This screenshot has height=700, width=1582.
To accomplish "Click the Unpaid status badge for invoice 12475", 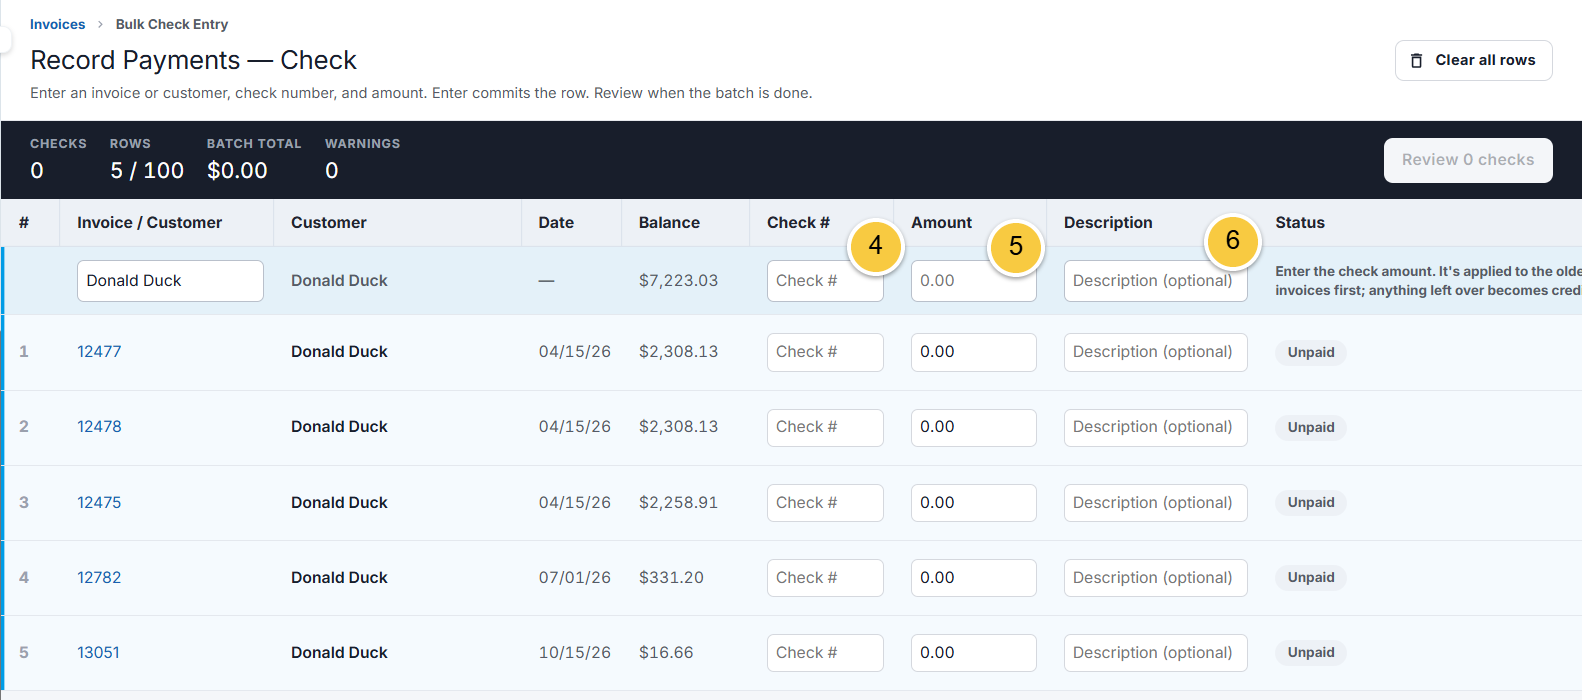I will coord(1311,503).
